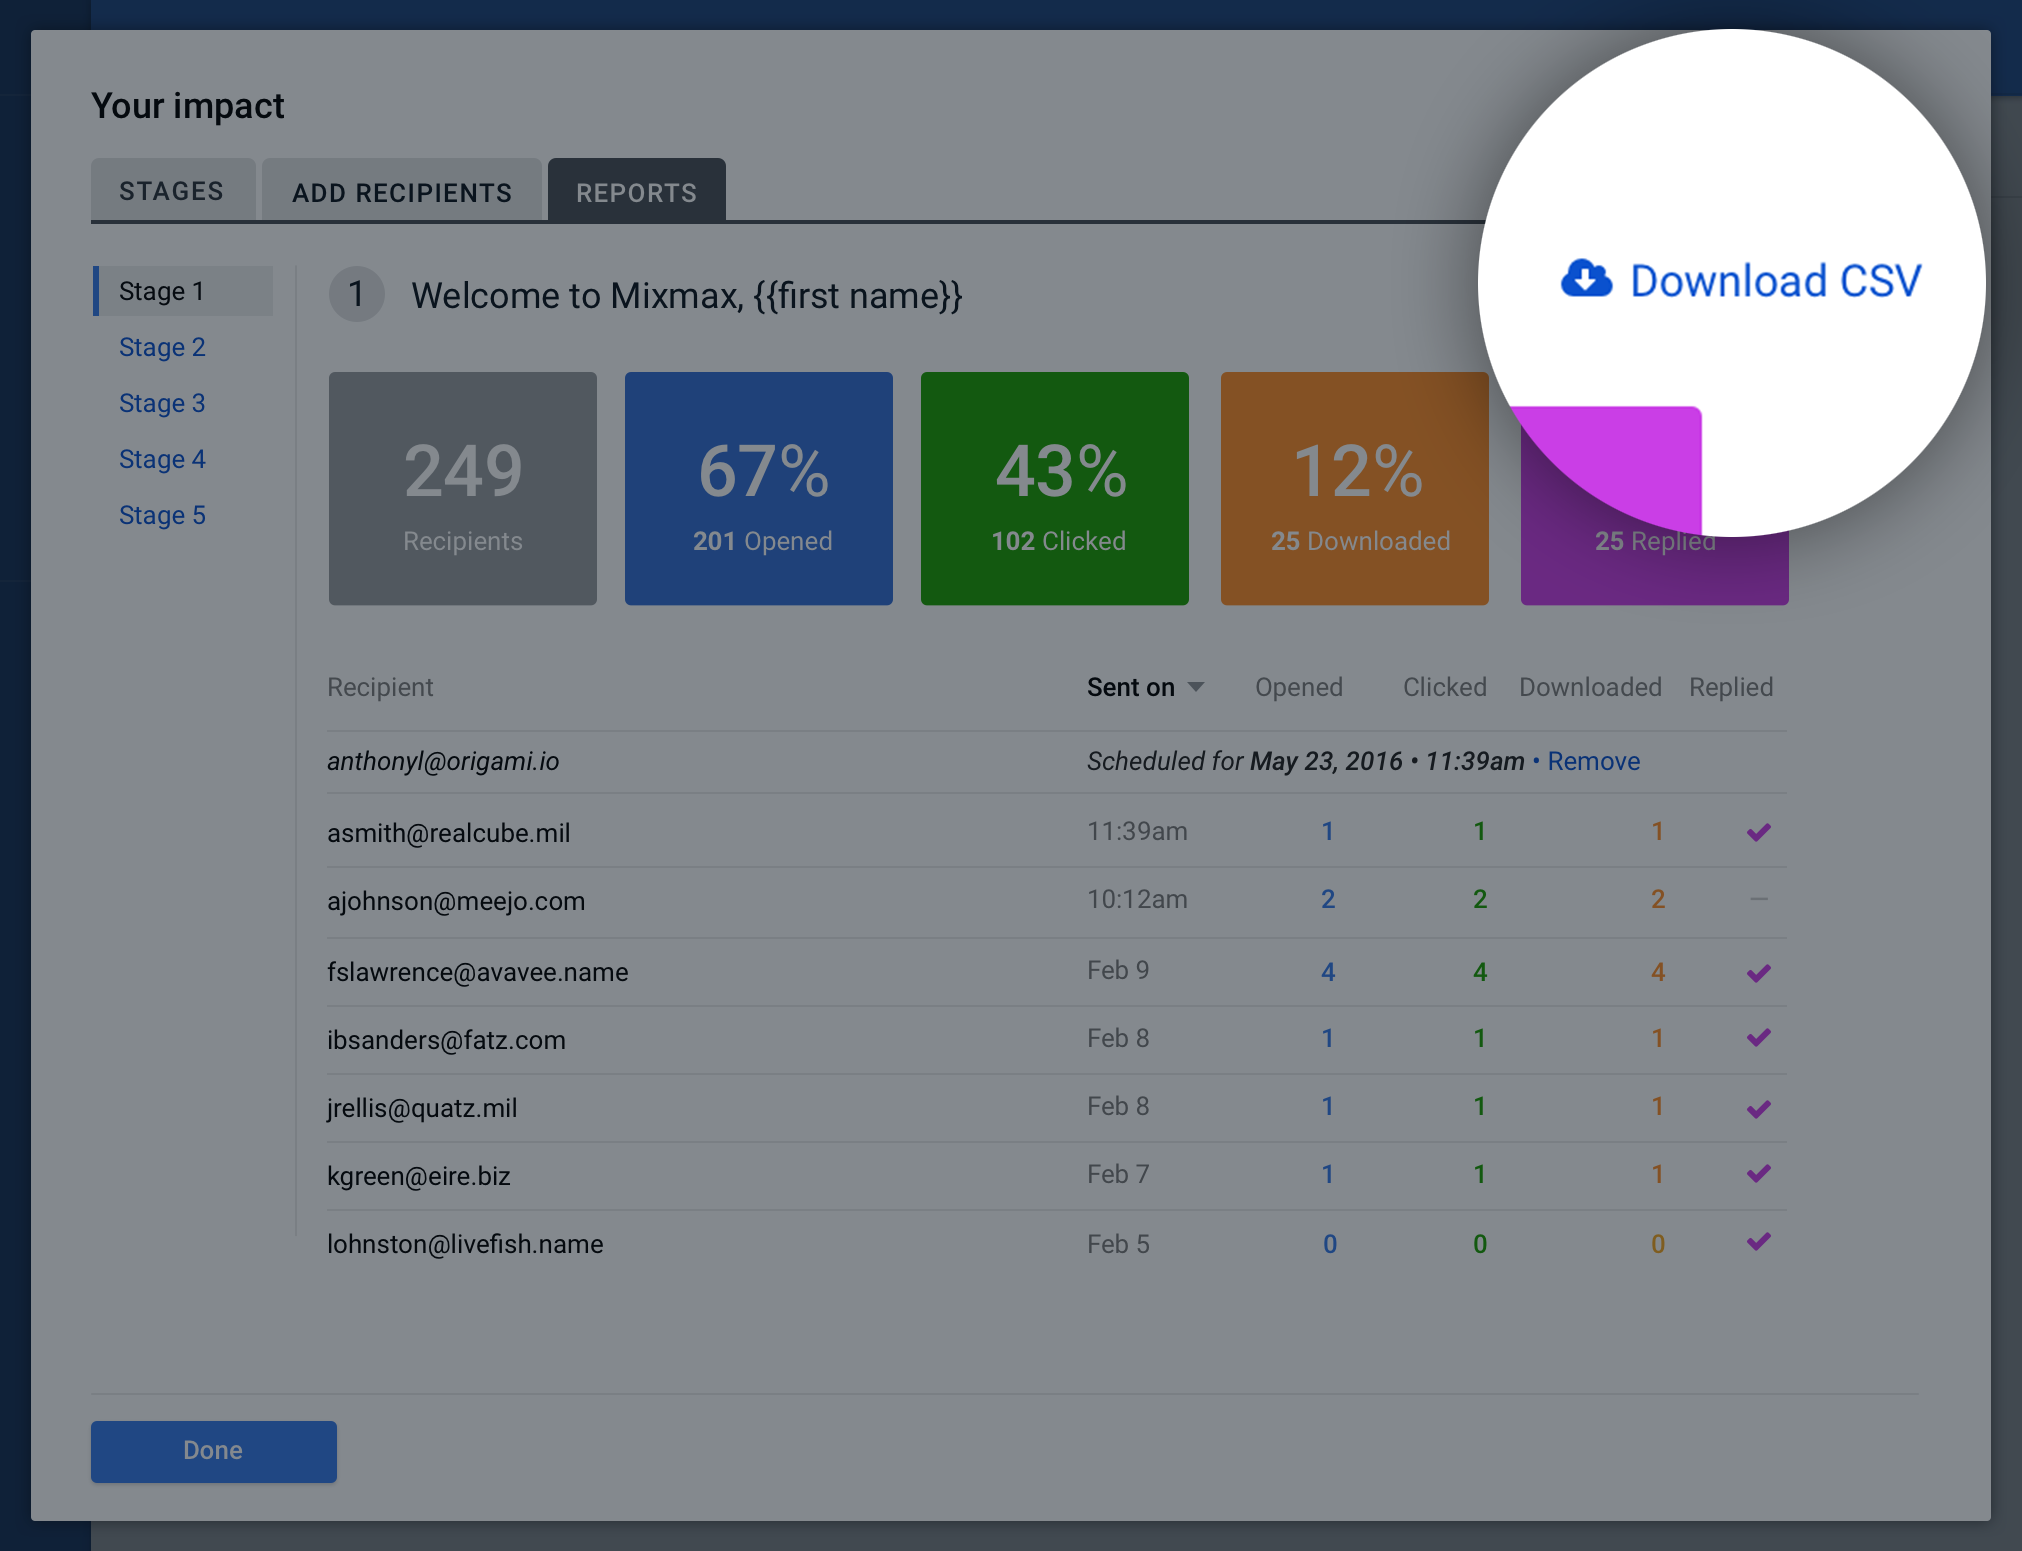Image resolution: width=2022 pixels, height=1551 pixels.
Task: Click the Feb 9 sent date
Action: [1118, 970]
